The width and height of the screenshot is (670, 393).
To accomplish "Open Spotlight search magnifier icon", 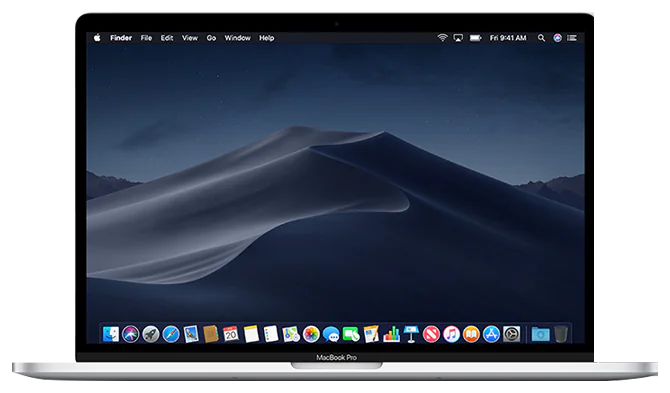I will [x=541, y=38].
